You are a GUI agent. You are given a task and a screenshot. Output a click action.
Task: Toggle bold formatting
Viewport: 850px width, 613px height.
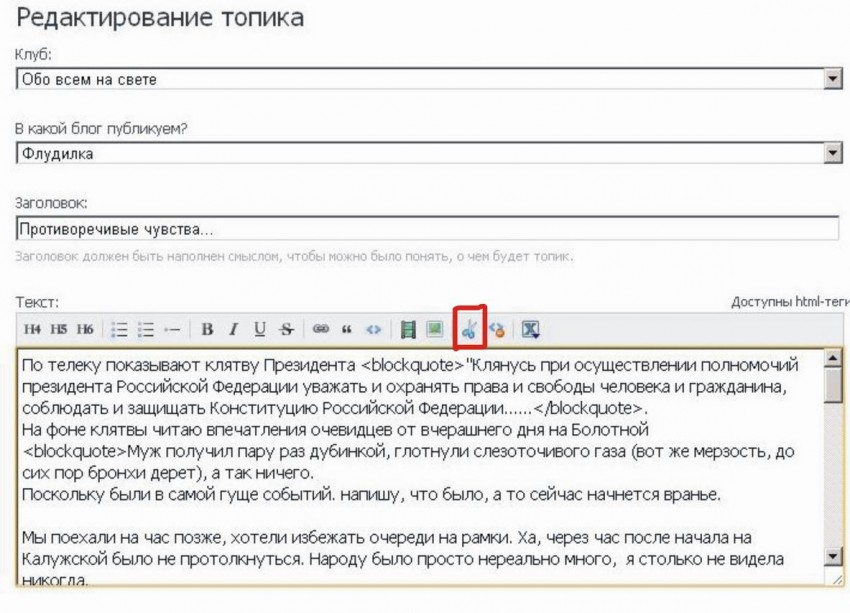207,328
